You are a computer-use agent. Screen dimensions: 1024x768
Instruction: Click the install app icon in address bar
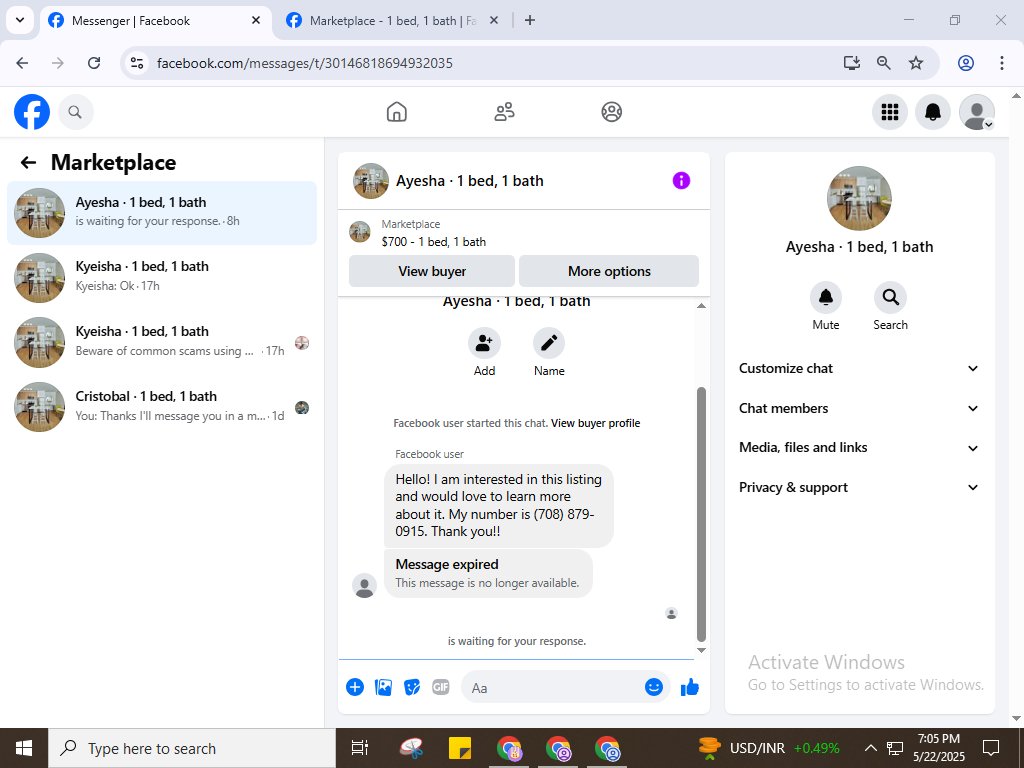(851, 63)
